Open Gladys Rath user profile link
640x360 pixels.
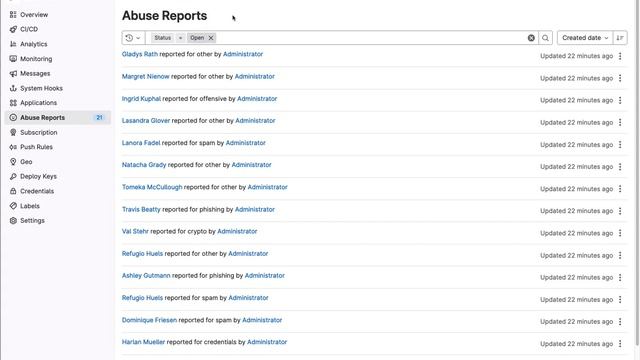coord(140,54)
